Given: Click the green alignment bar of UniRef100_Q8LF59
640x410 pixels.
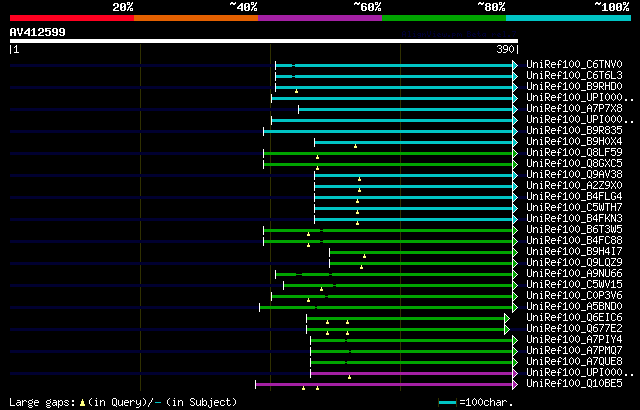Looking at the screenshot, I should point(391,153).
